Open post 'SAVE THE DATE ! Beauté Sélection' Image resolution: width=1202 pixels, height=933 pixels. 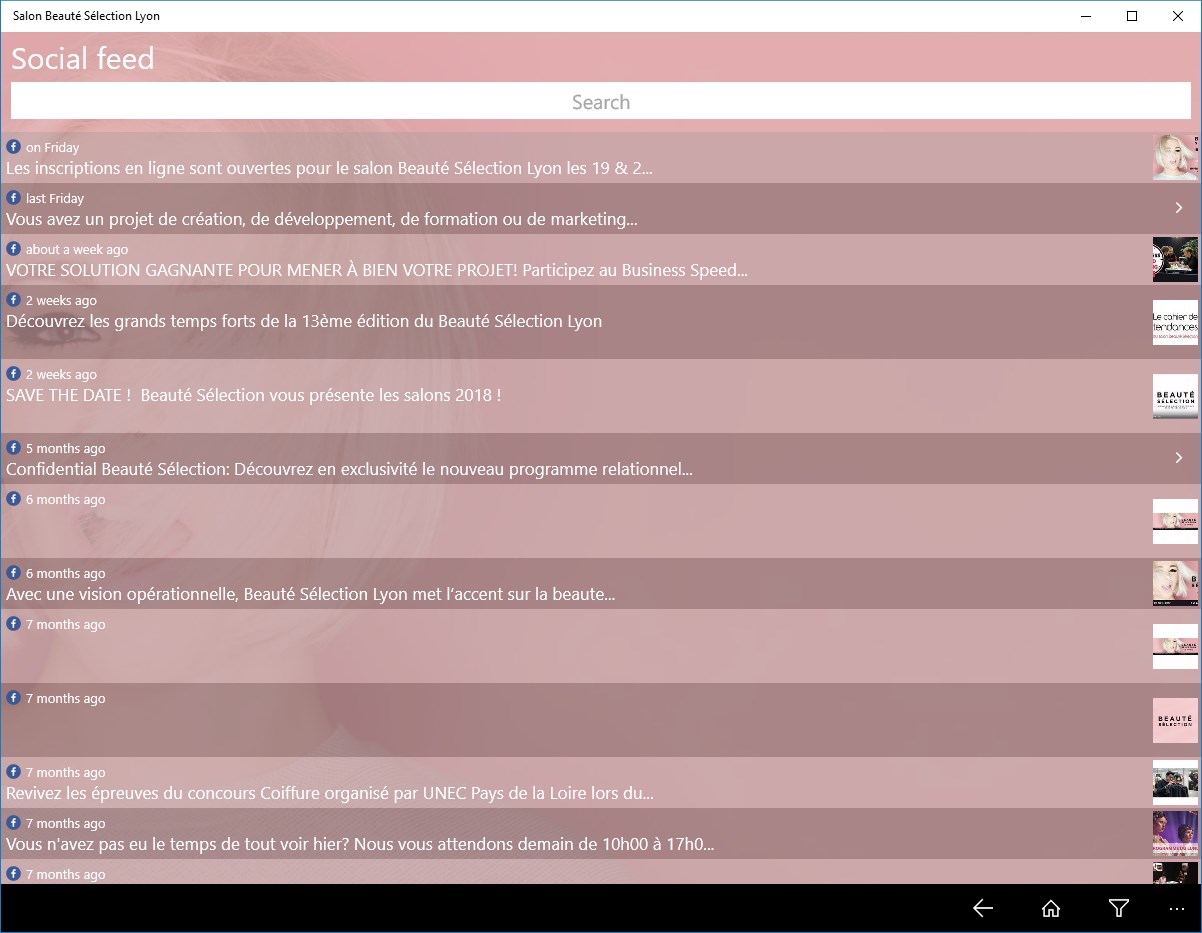601,396
